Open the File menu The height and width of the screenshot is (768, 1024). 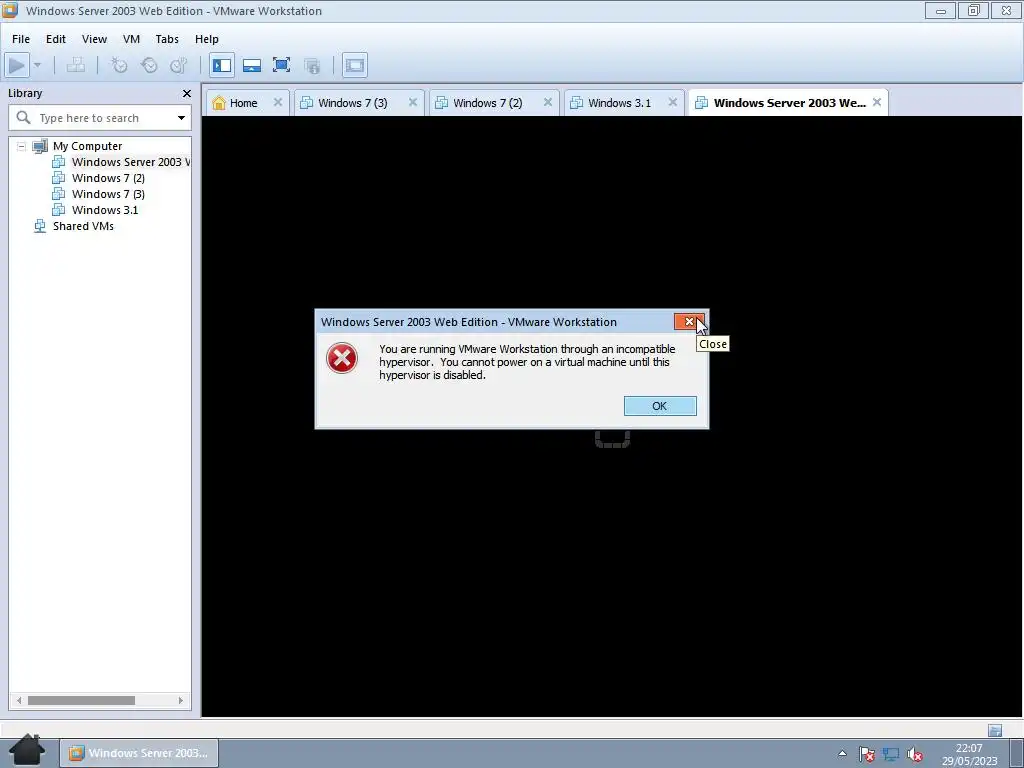[x=21, y=39]
